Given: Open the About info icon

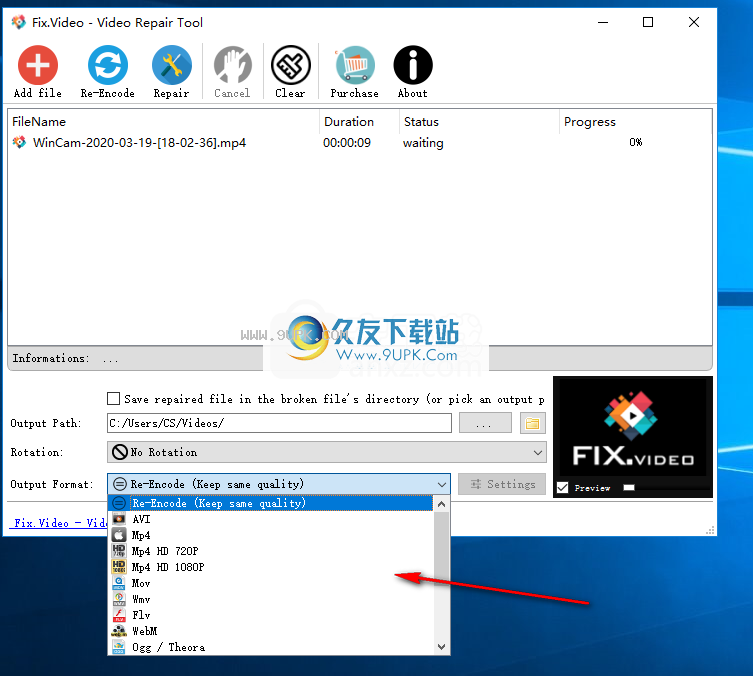Looking at the screenshot, I should pos(413,65).
